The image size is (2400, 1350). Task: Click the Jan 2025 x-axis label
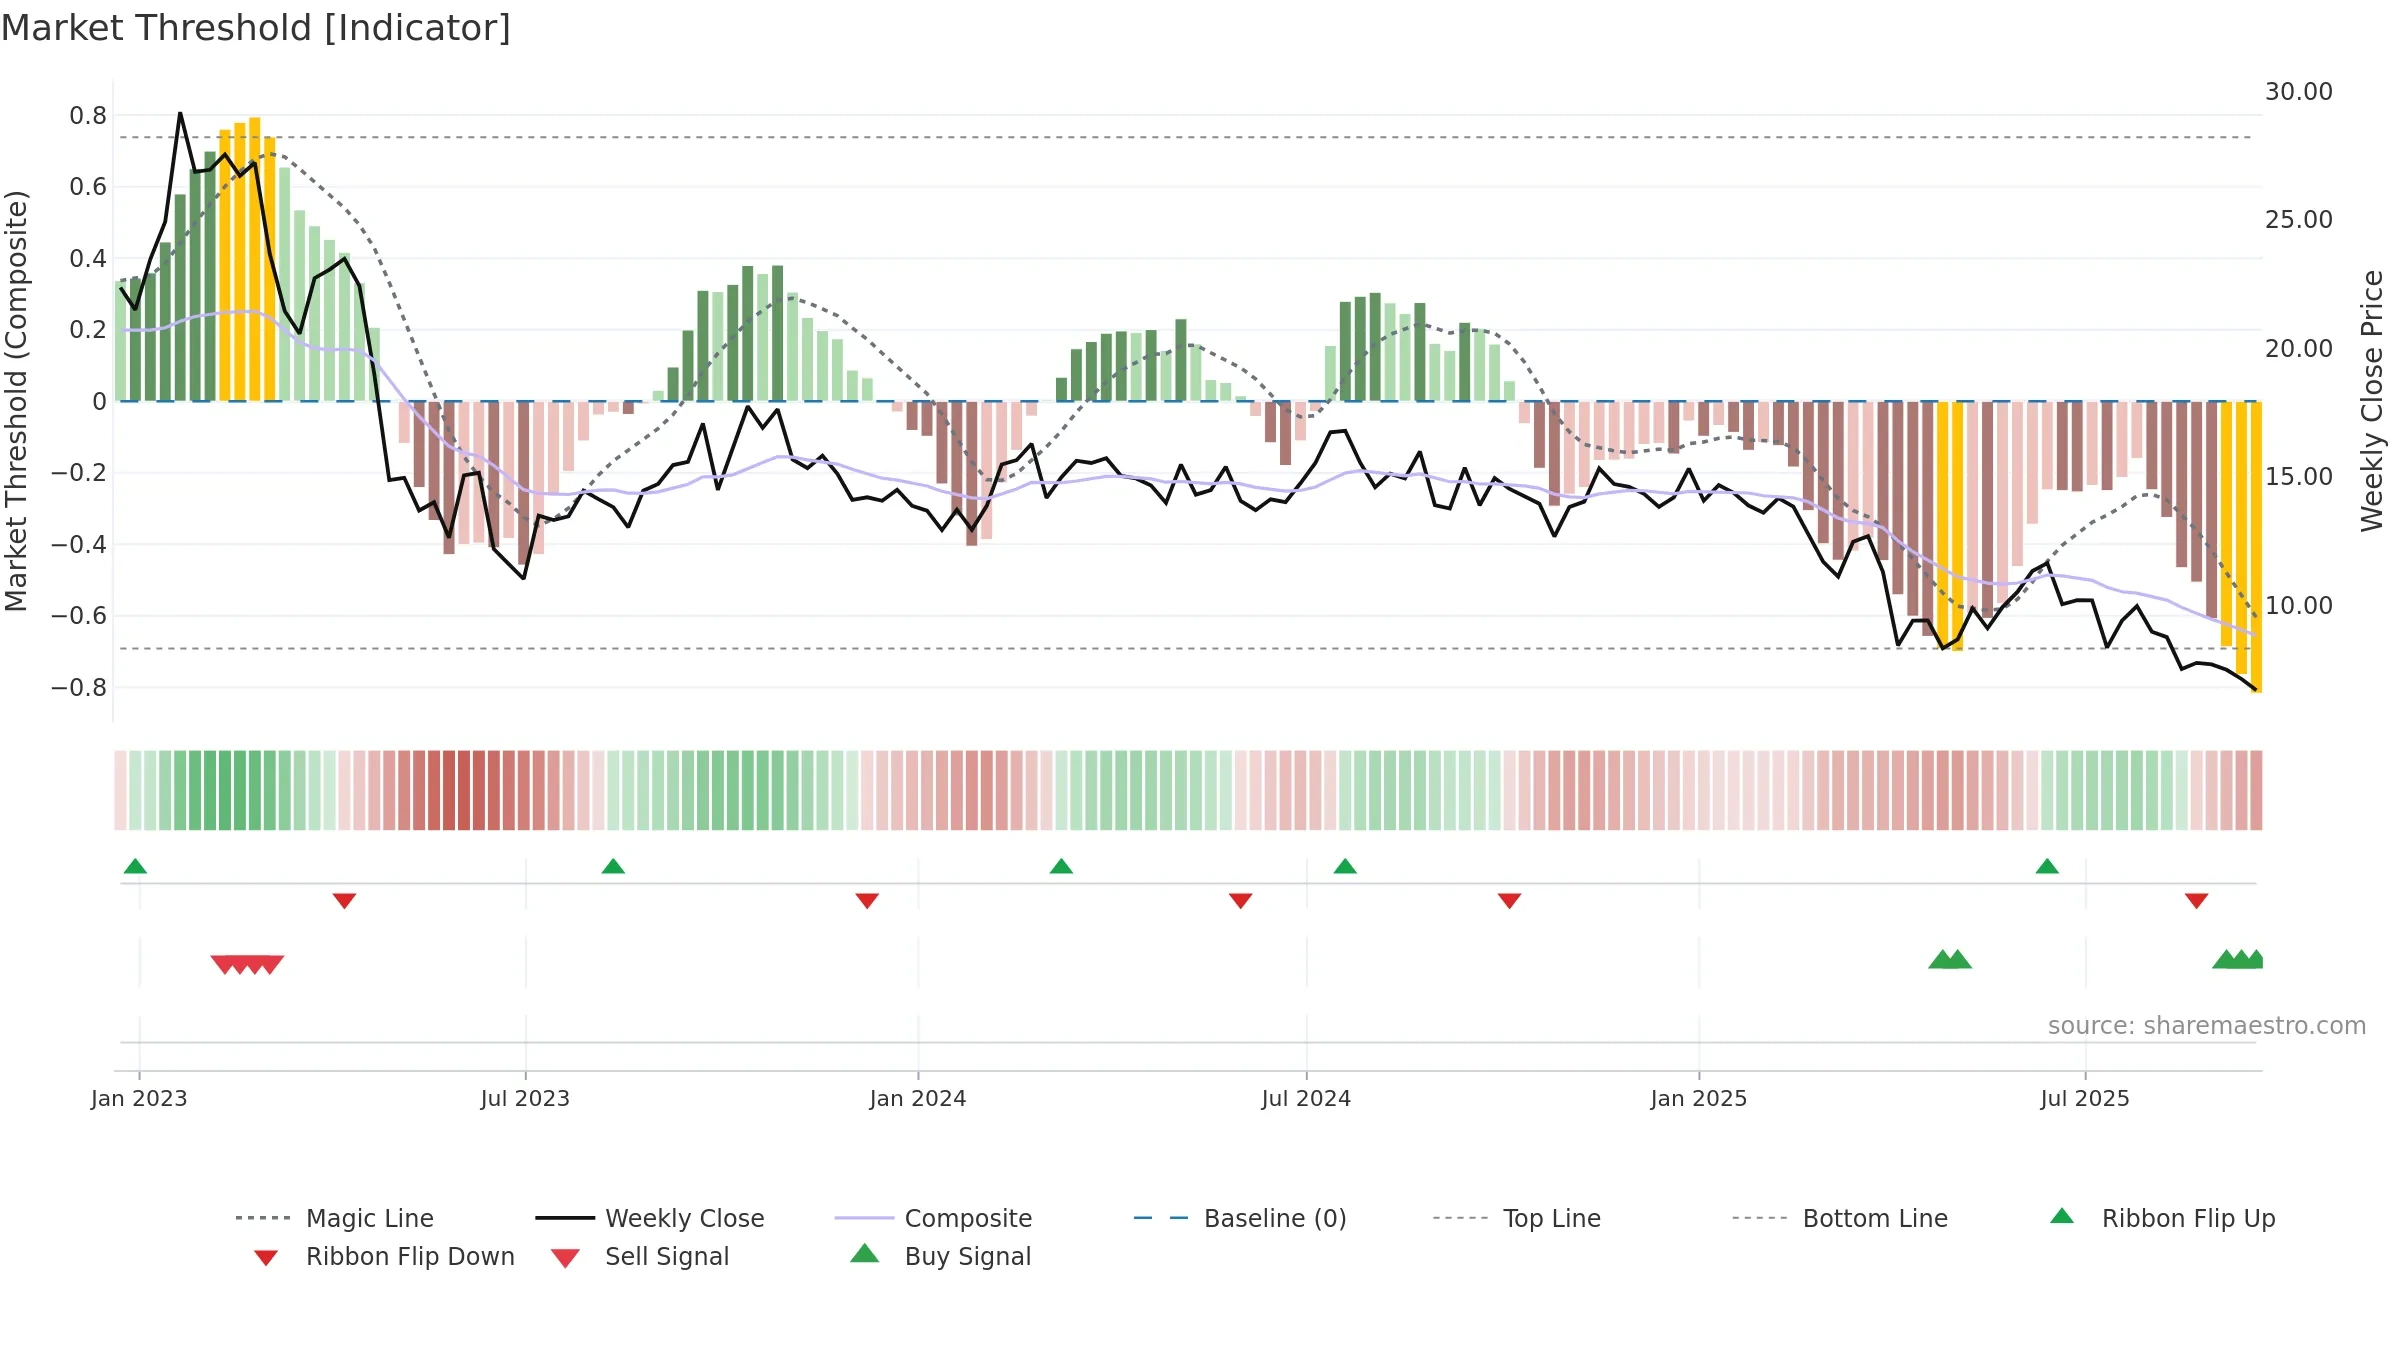coord(1699,1099)
